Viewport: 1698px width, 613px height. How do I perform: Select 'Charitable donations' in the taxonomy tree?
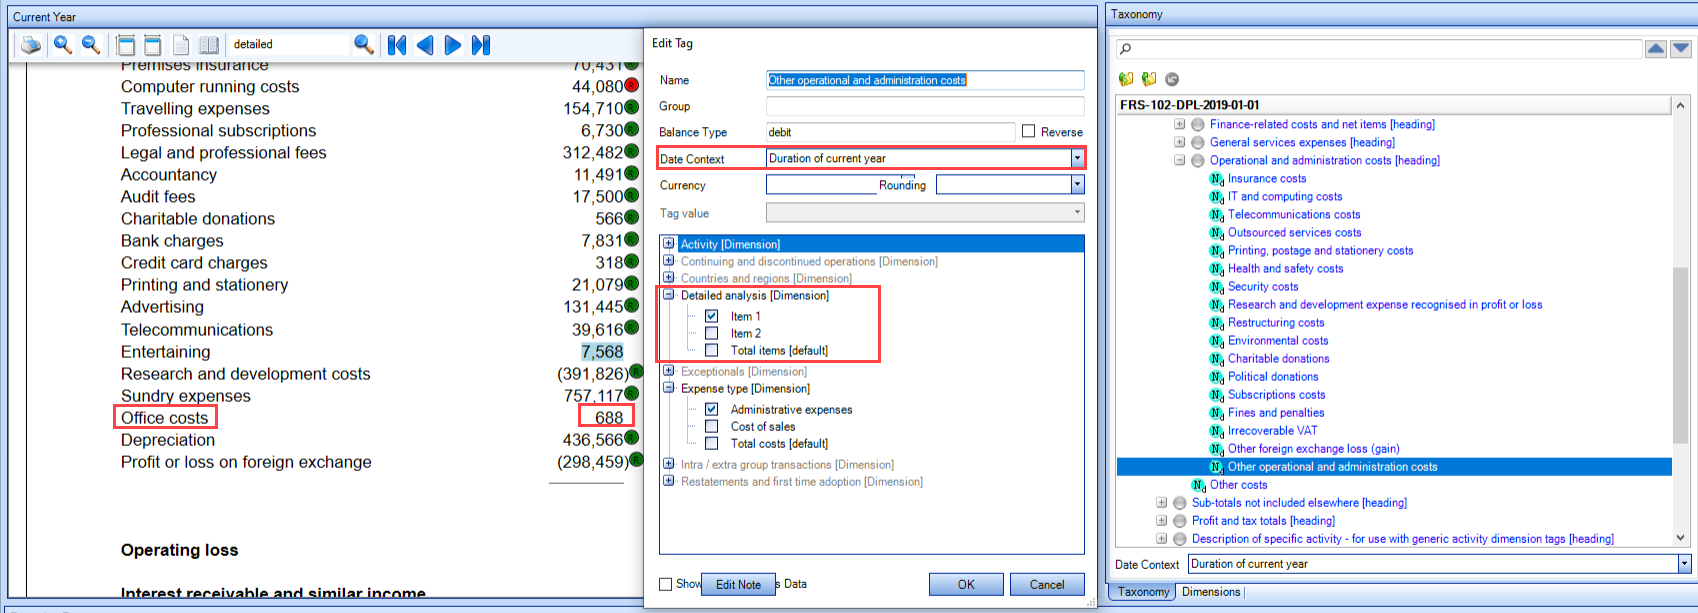pos(1279,359)
